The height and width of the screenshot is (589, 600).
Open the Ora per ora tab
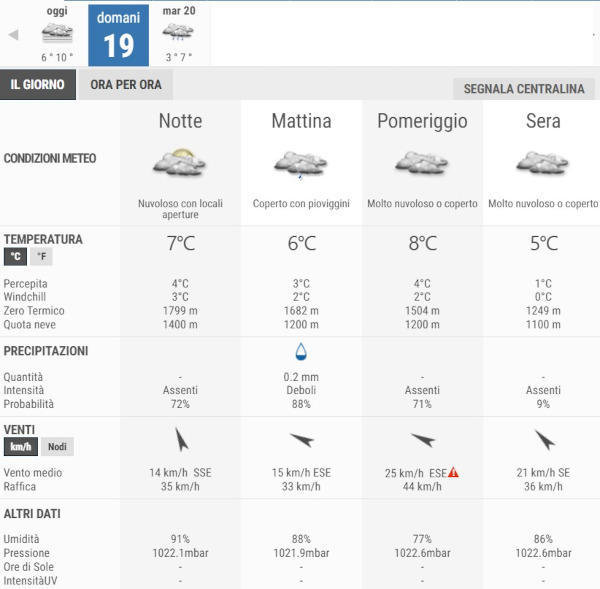click(126, 85)
